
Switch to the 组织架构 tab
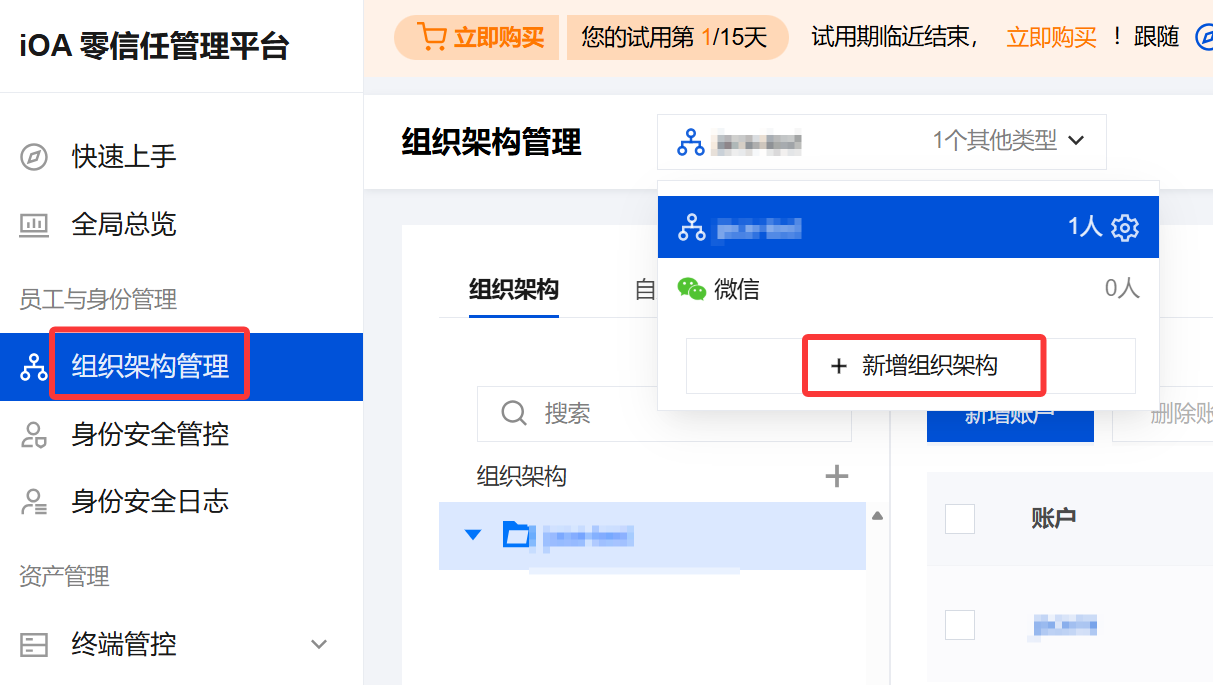pyautogui.click(x=514, y=290)
